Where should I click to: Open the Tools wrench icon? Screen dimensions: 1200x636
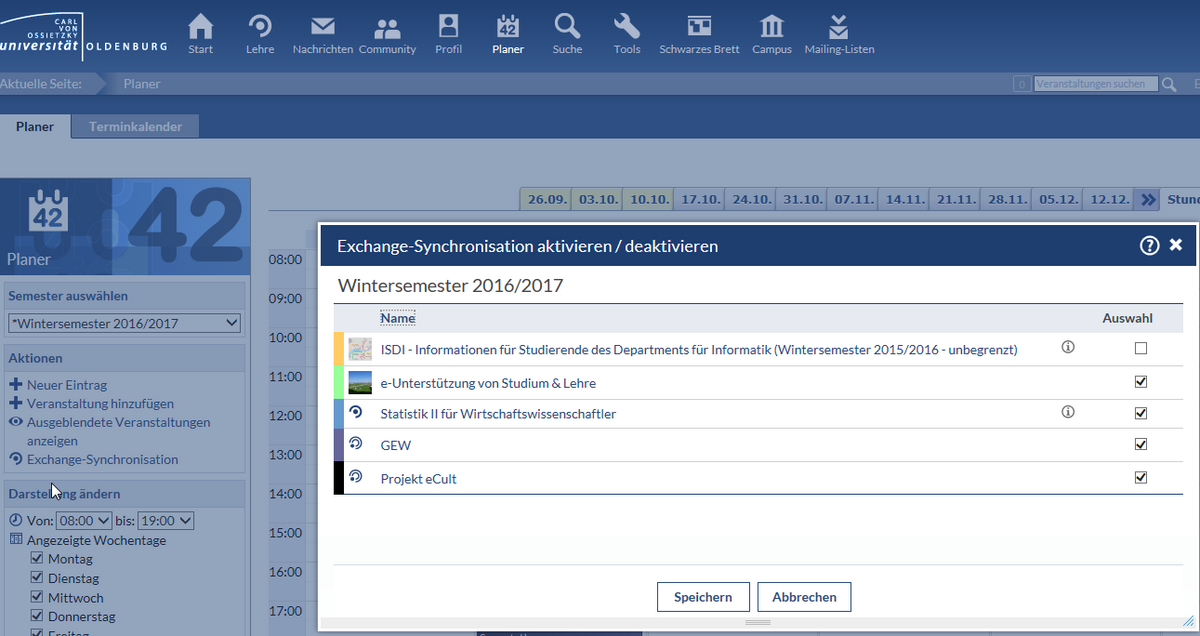(x=627, y=27)
